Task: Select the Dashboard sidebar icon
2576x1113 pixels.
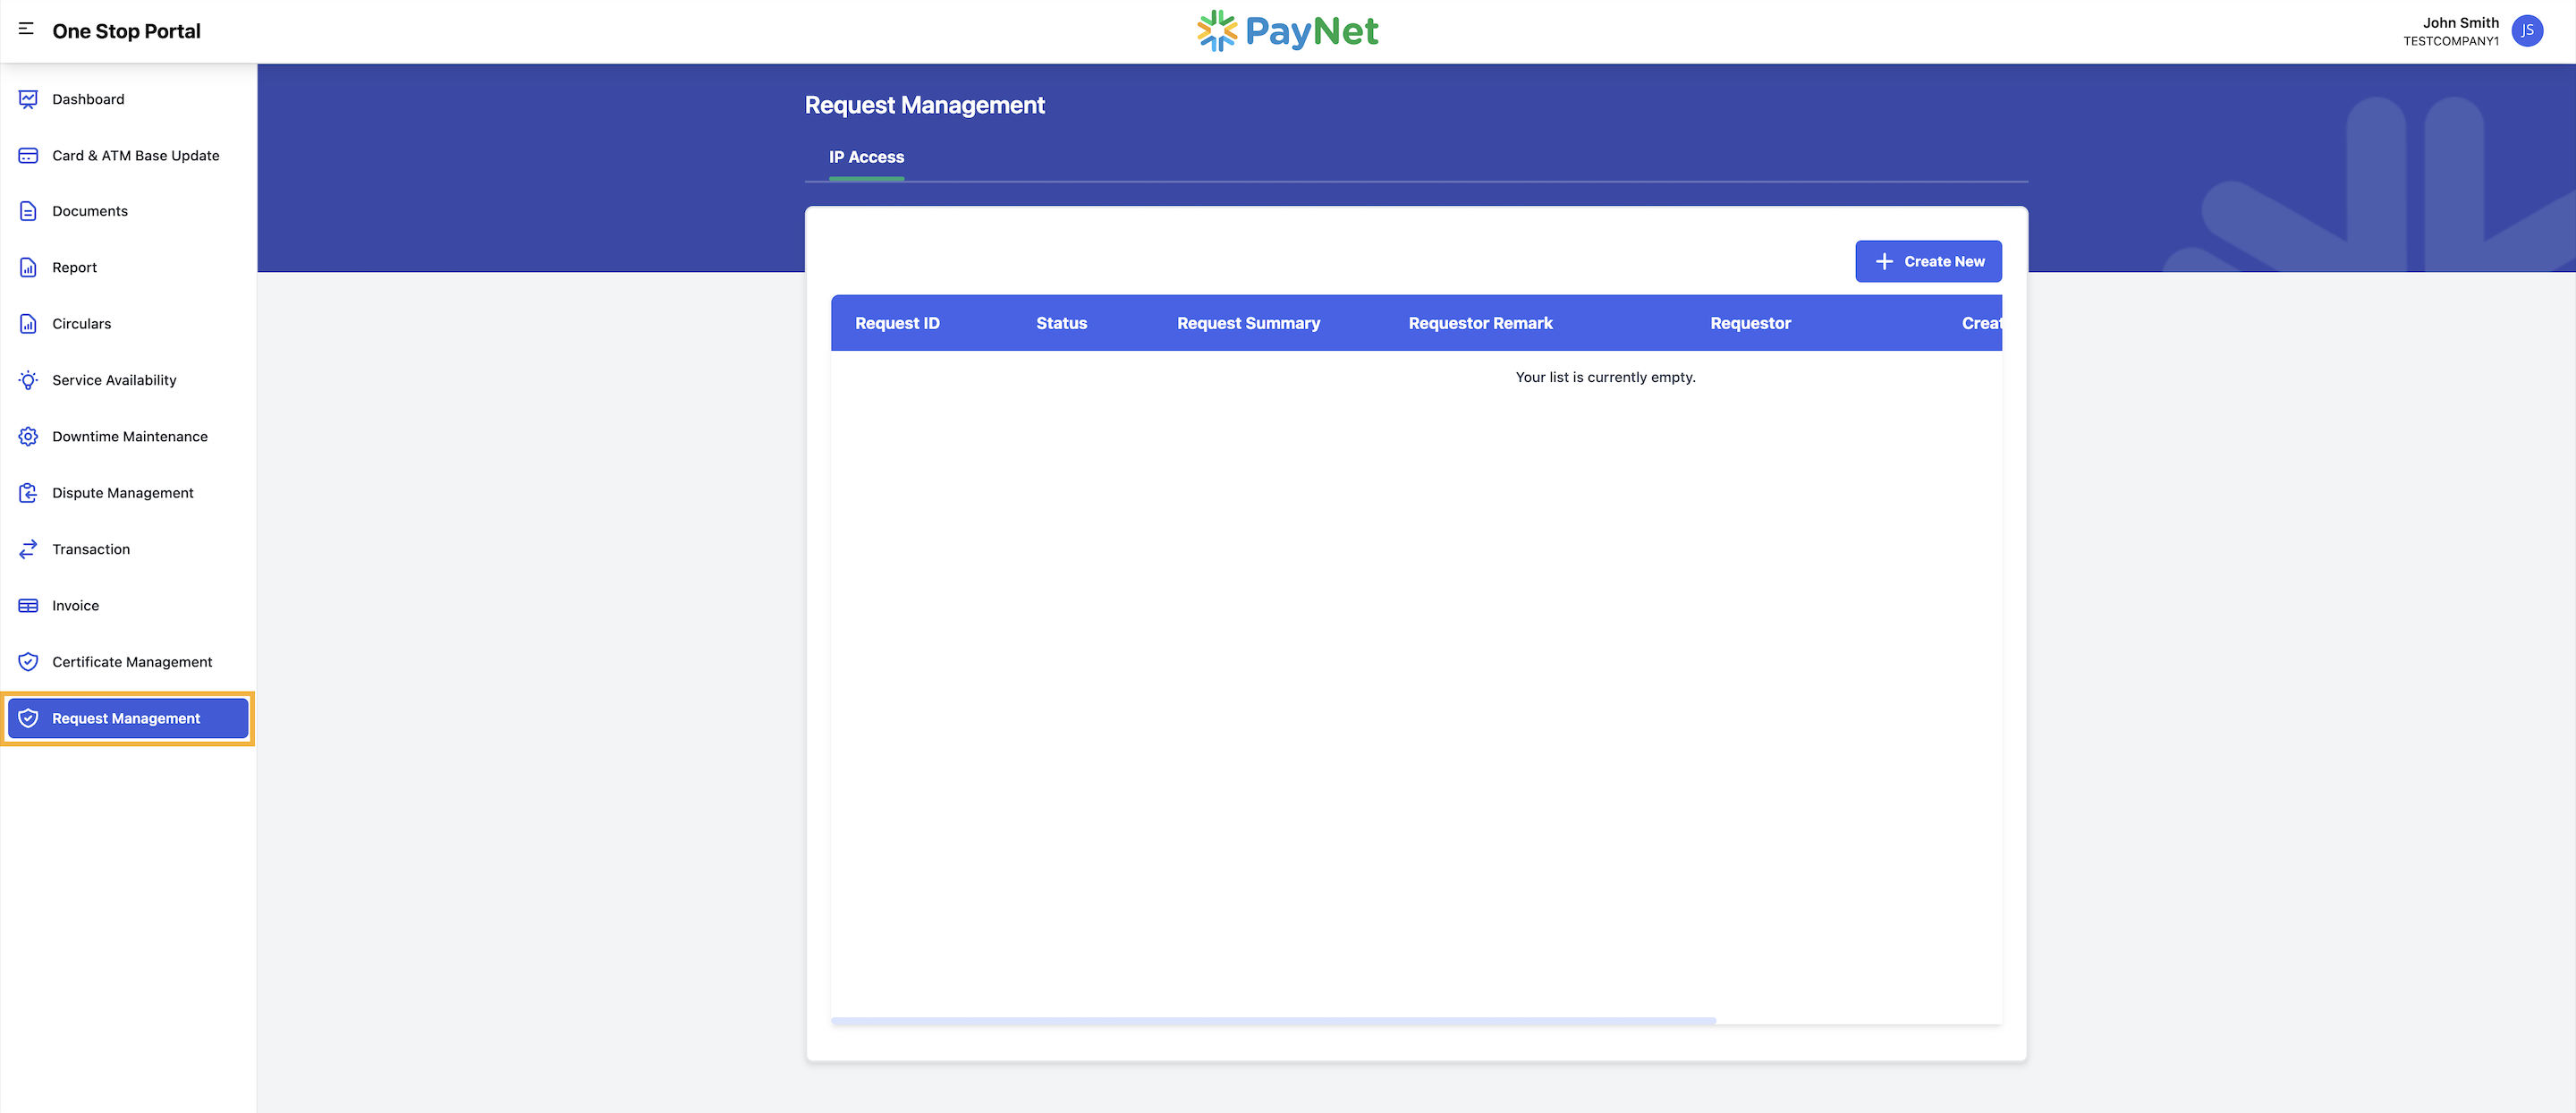Action: click(x=27, y=99)
